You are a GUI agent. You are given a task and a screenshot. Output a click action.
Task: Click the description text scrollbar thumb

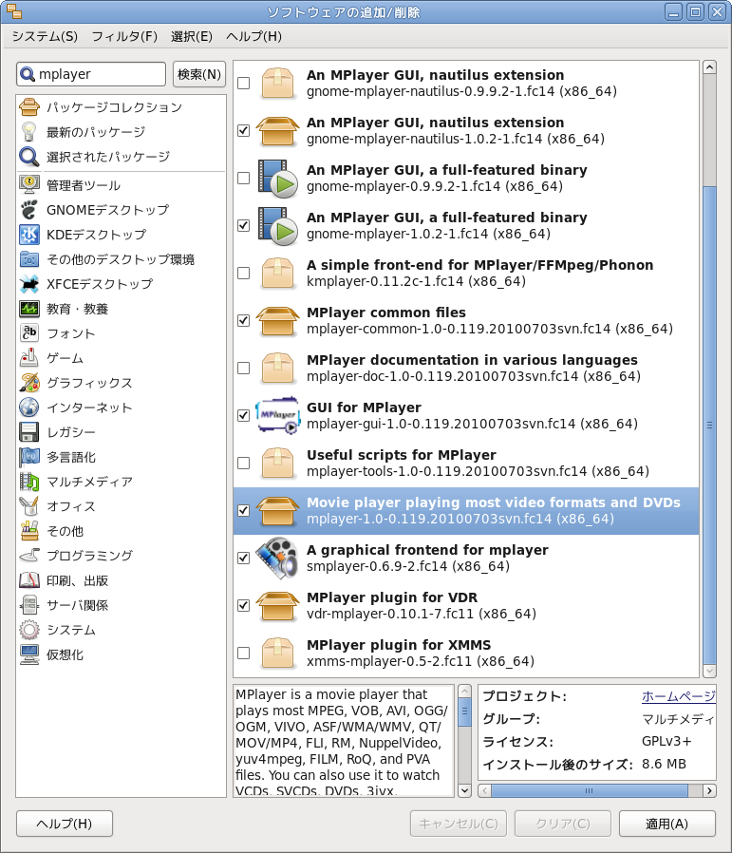[x=464, y=712]
